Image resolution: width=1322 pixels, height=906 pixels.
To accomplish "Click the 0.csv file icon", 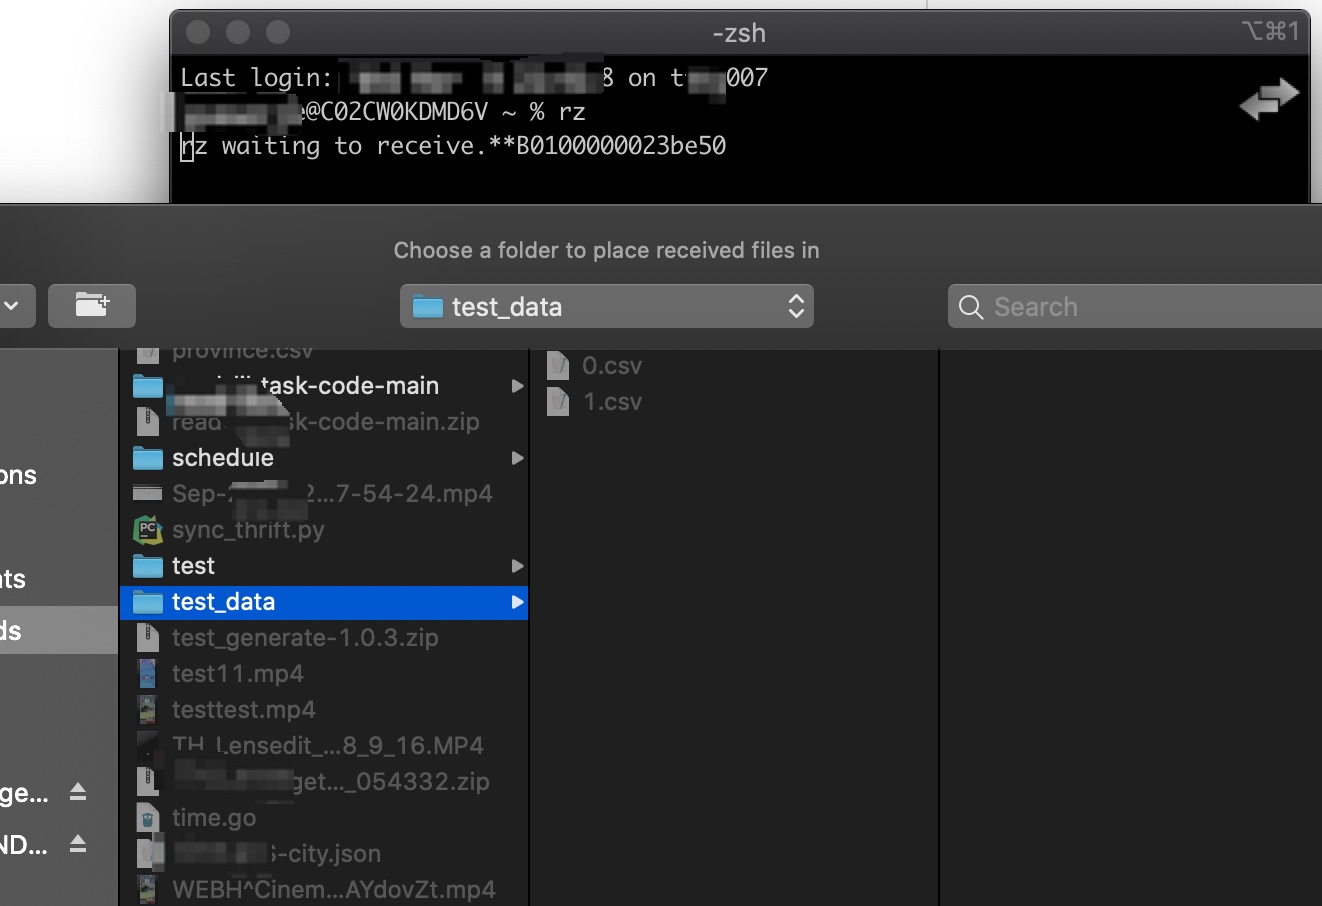I will (x=558, y=366).
